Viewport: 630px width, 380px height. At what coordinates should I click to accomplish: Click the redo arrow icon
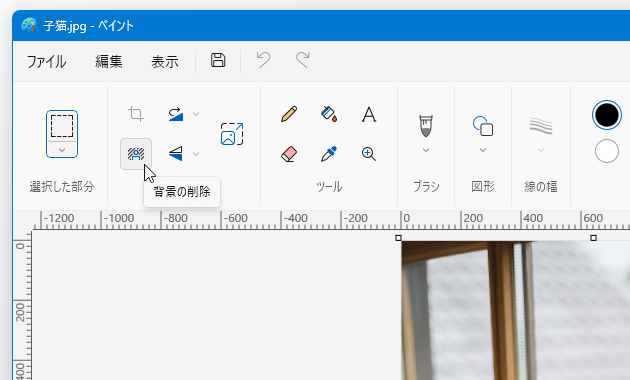click(x=303, y=60)
